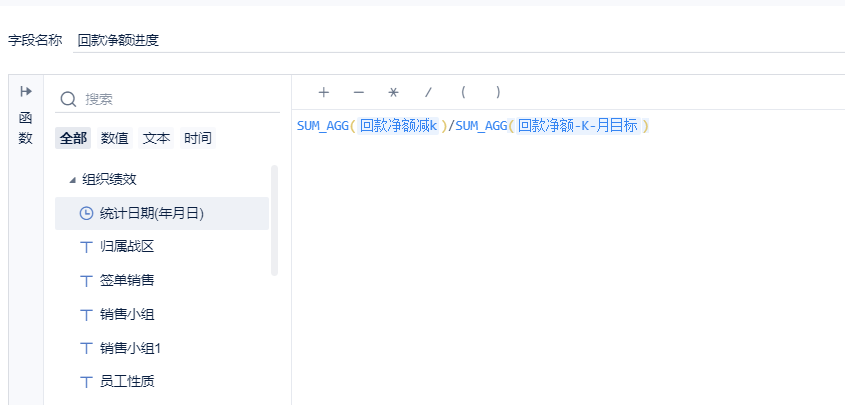Insert a right parenthesis

pyautogui.click(x=498, y=92)
